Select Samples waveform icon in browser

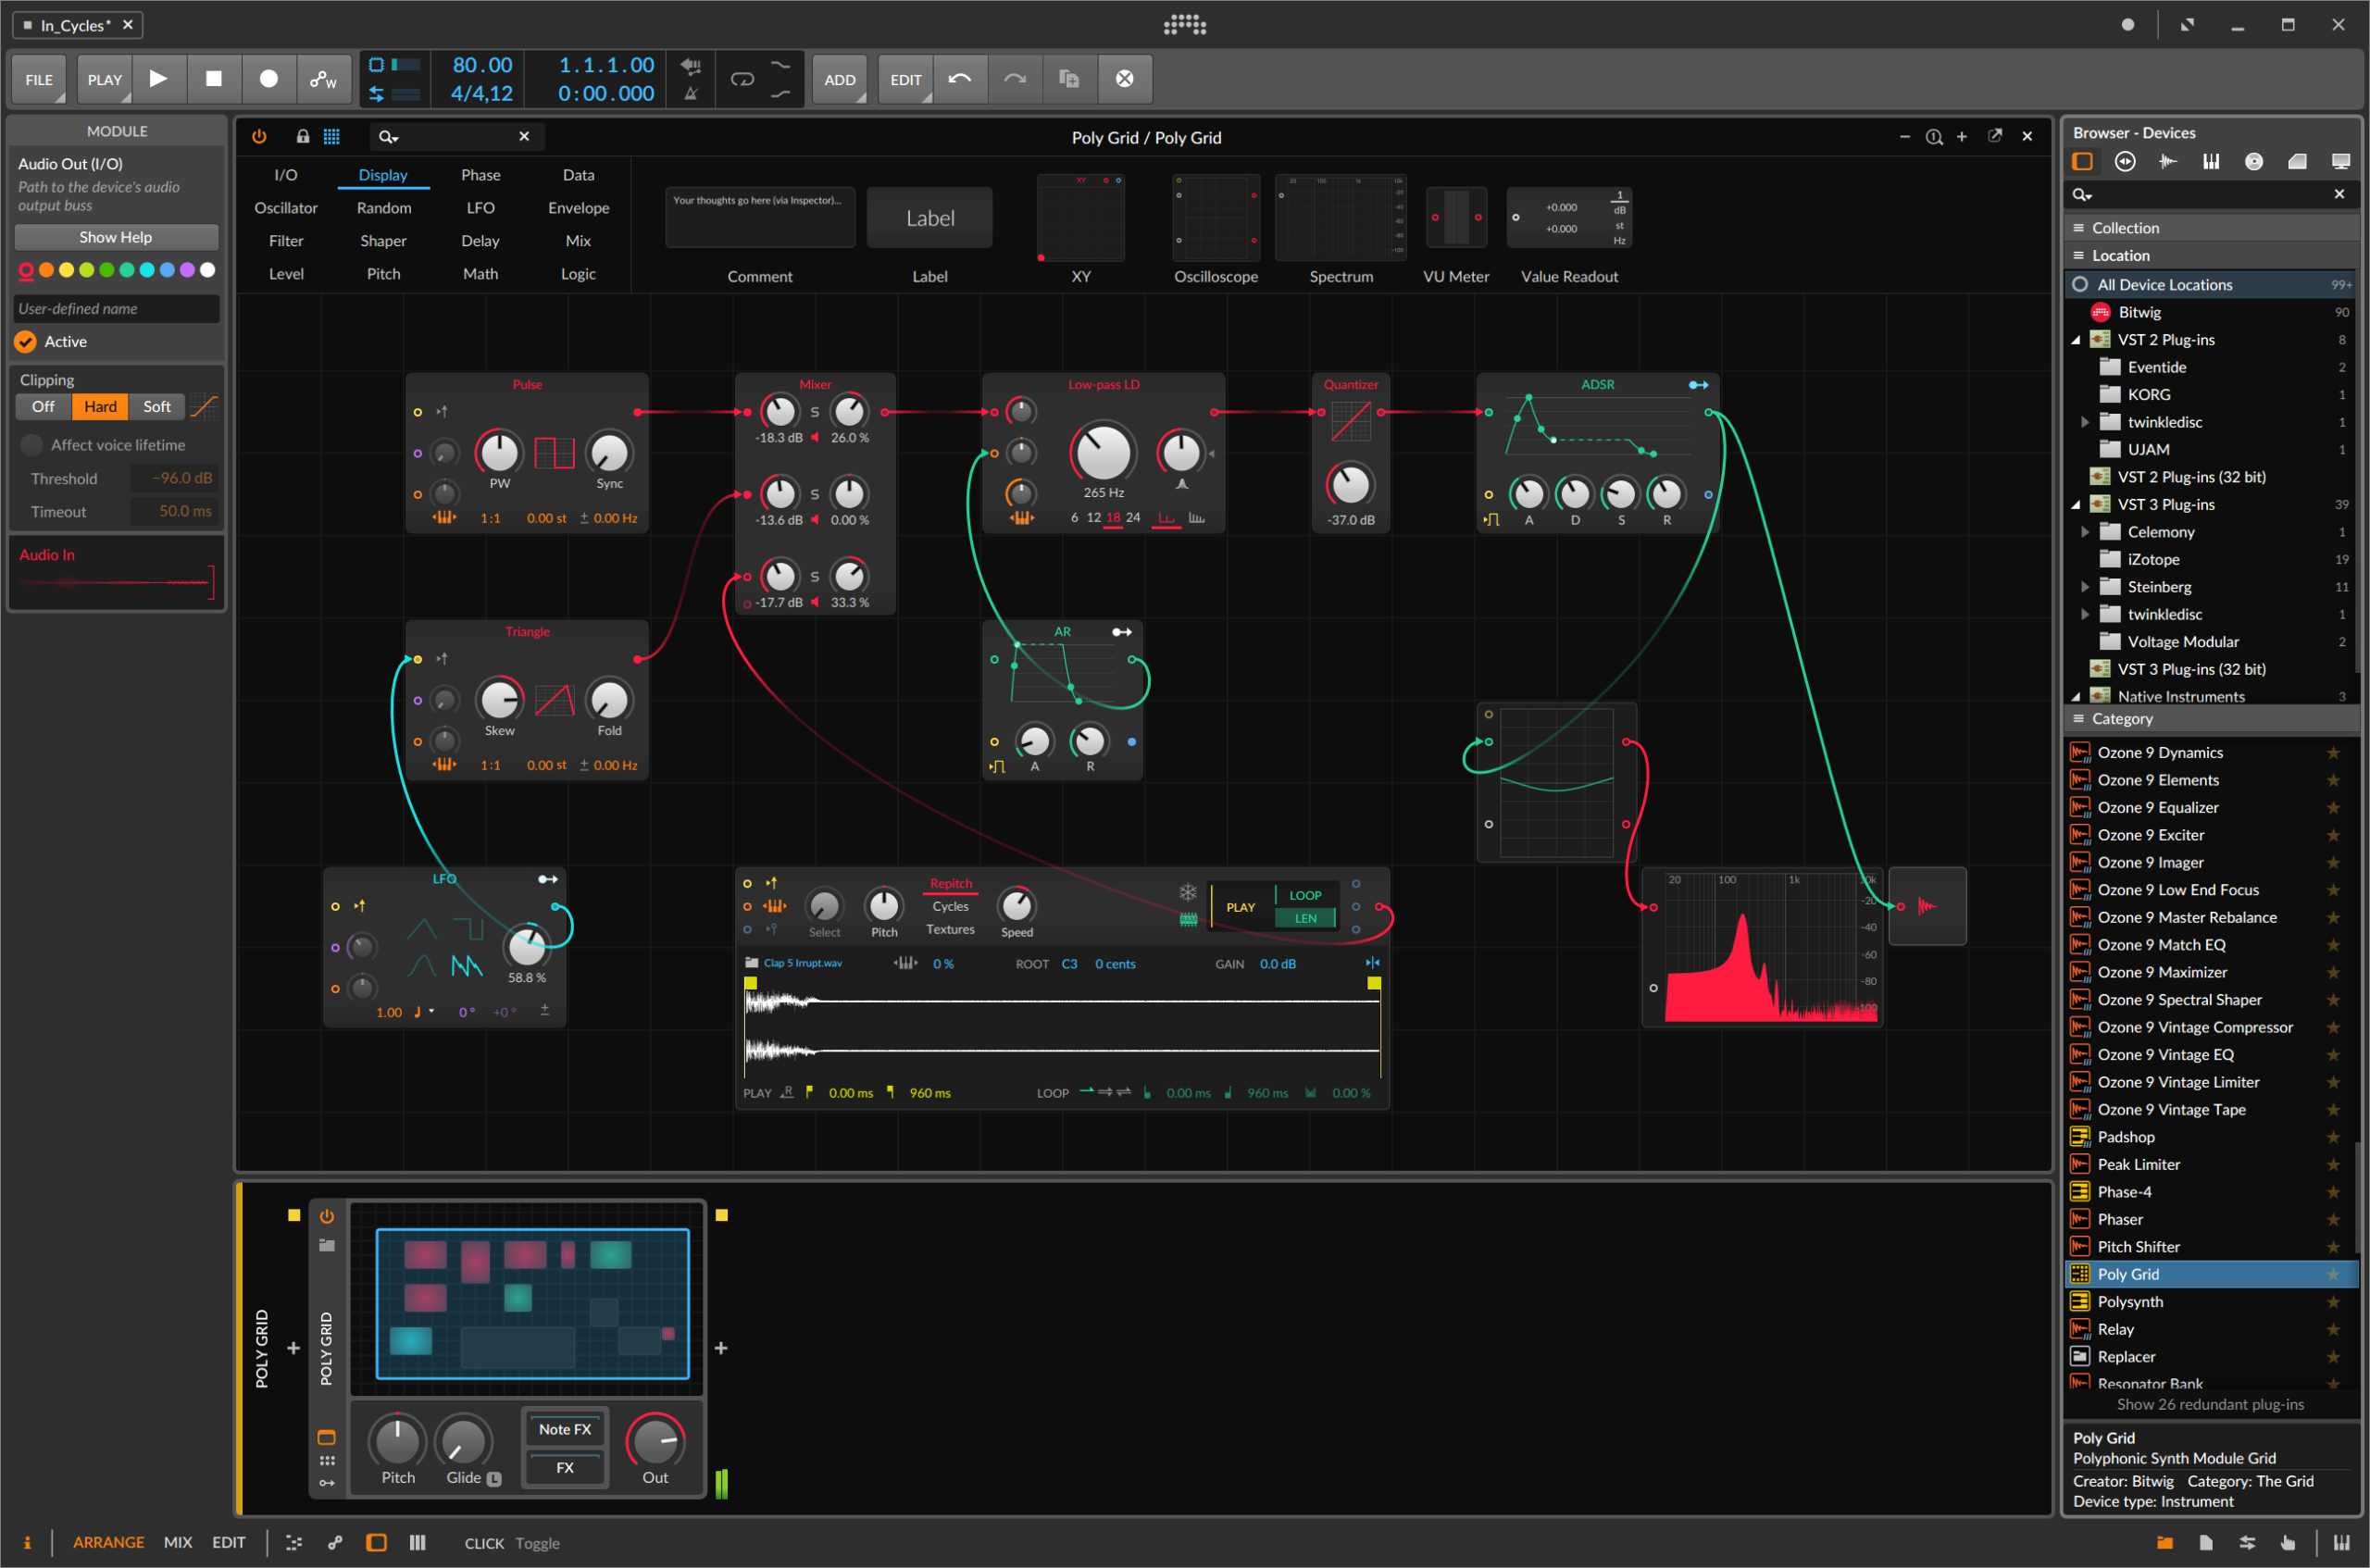2168,161
